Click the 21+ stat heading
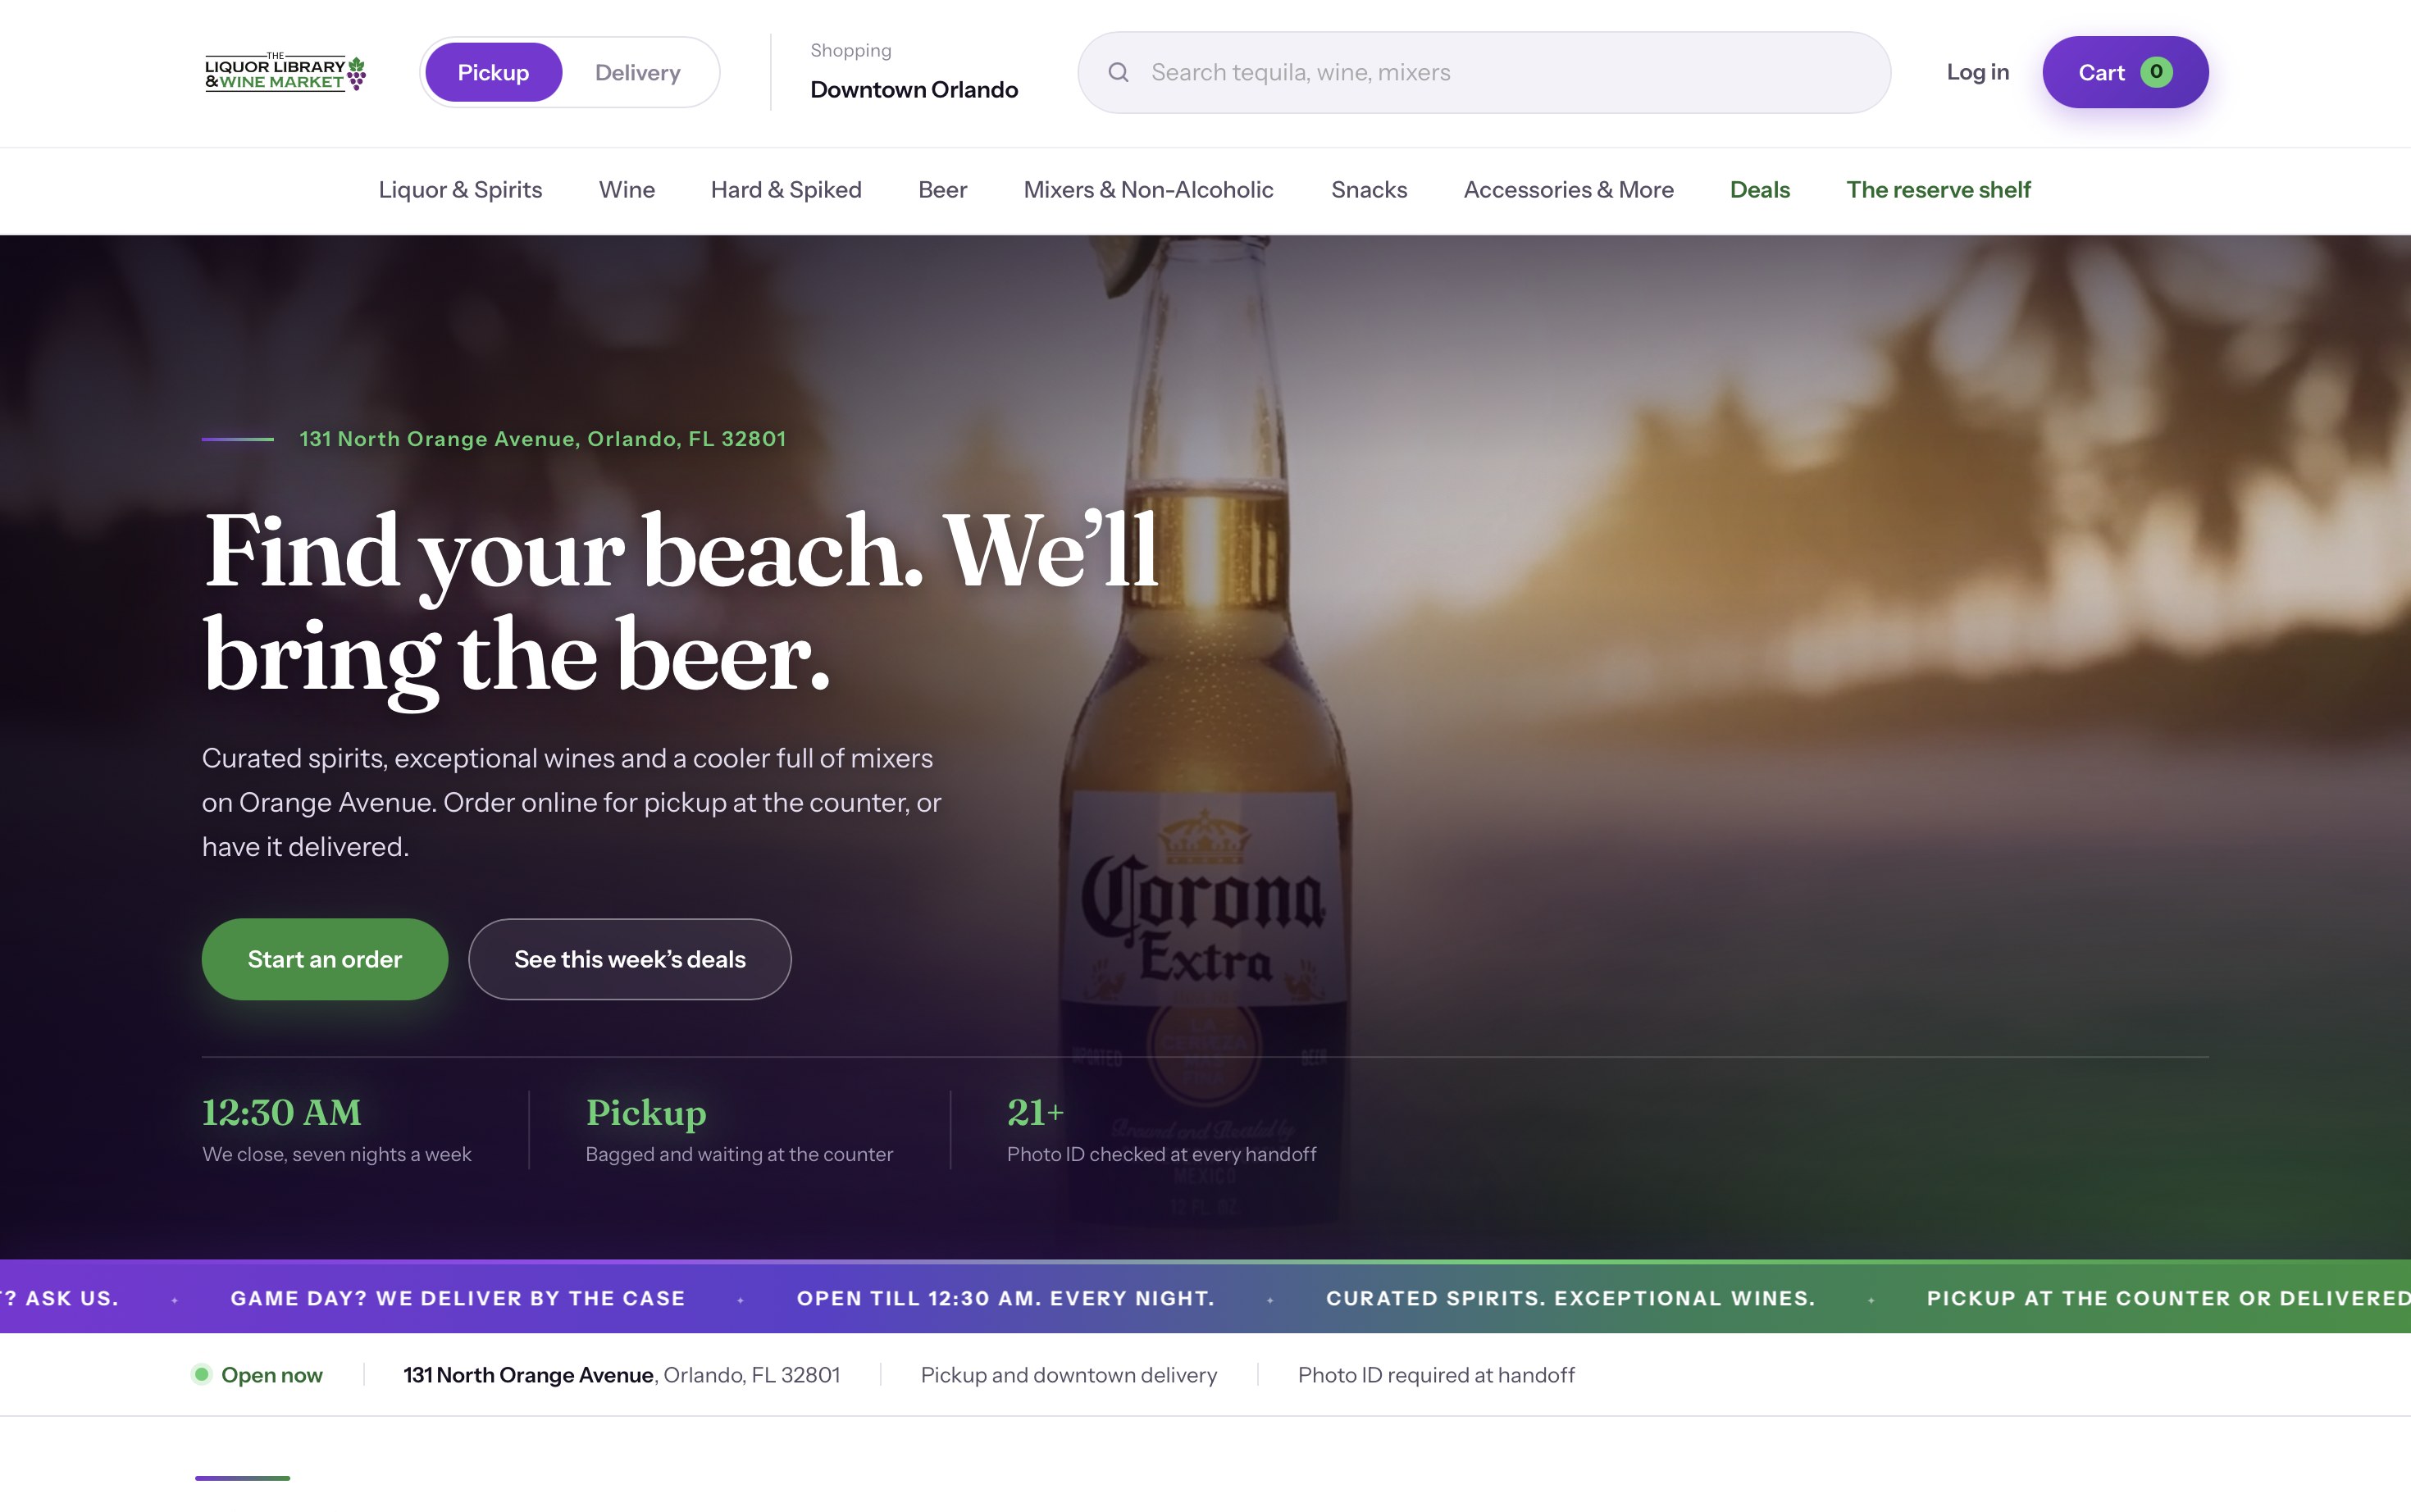2411x1512 pixels. click(1035, 1112)
